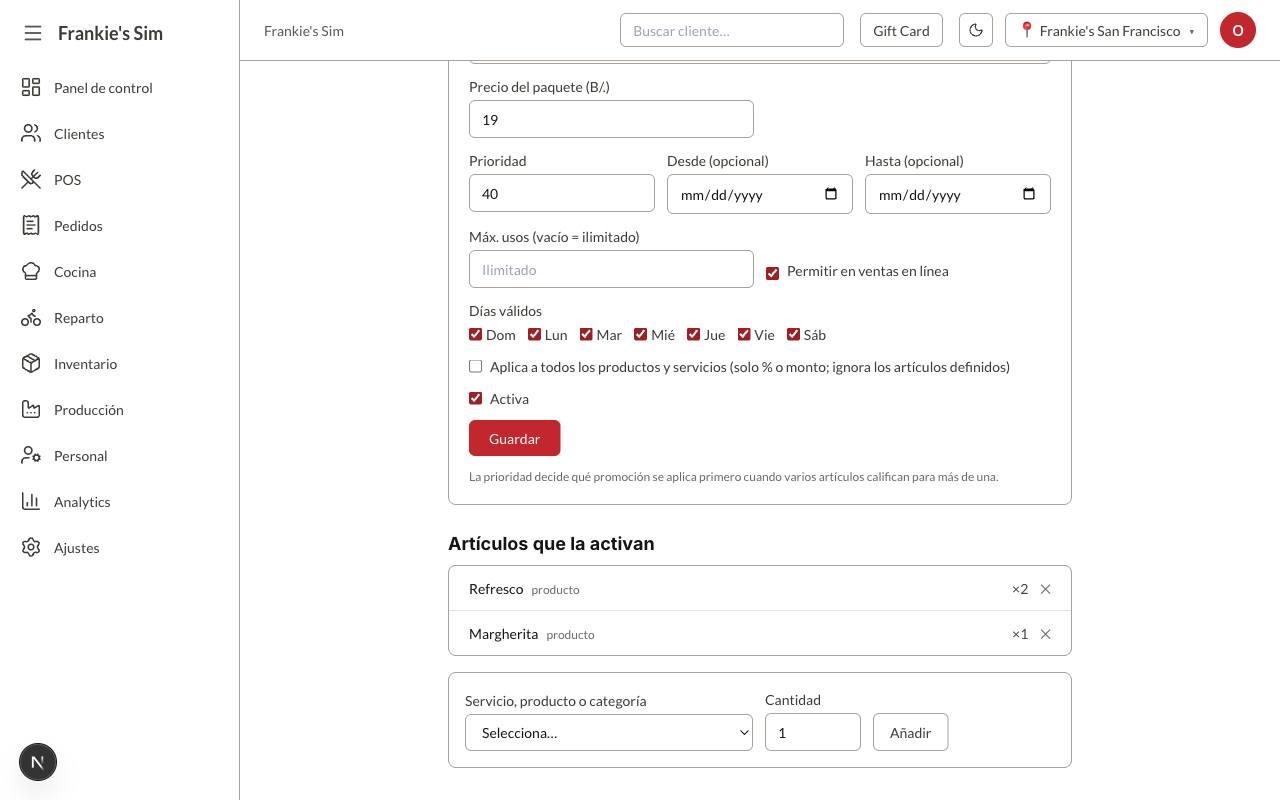Uncheck the Vie day checkbox
Viewport: 1280px width, 800px height.
744,335
